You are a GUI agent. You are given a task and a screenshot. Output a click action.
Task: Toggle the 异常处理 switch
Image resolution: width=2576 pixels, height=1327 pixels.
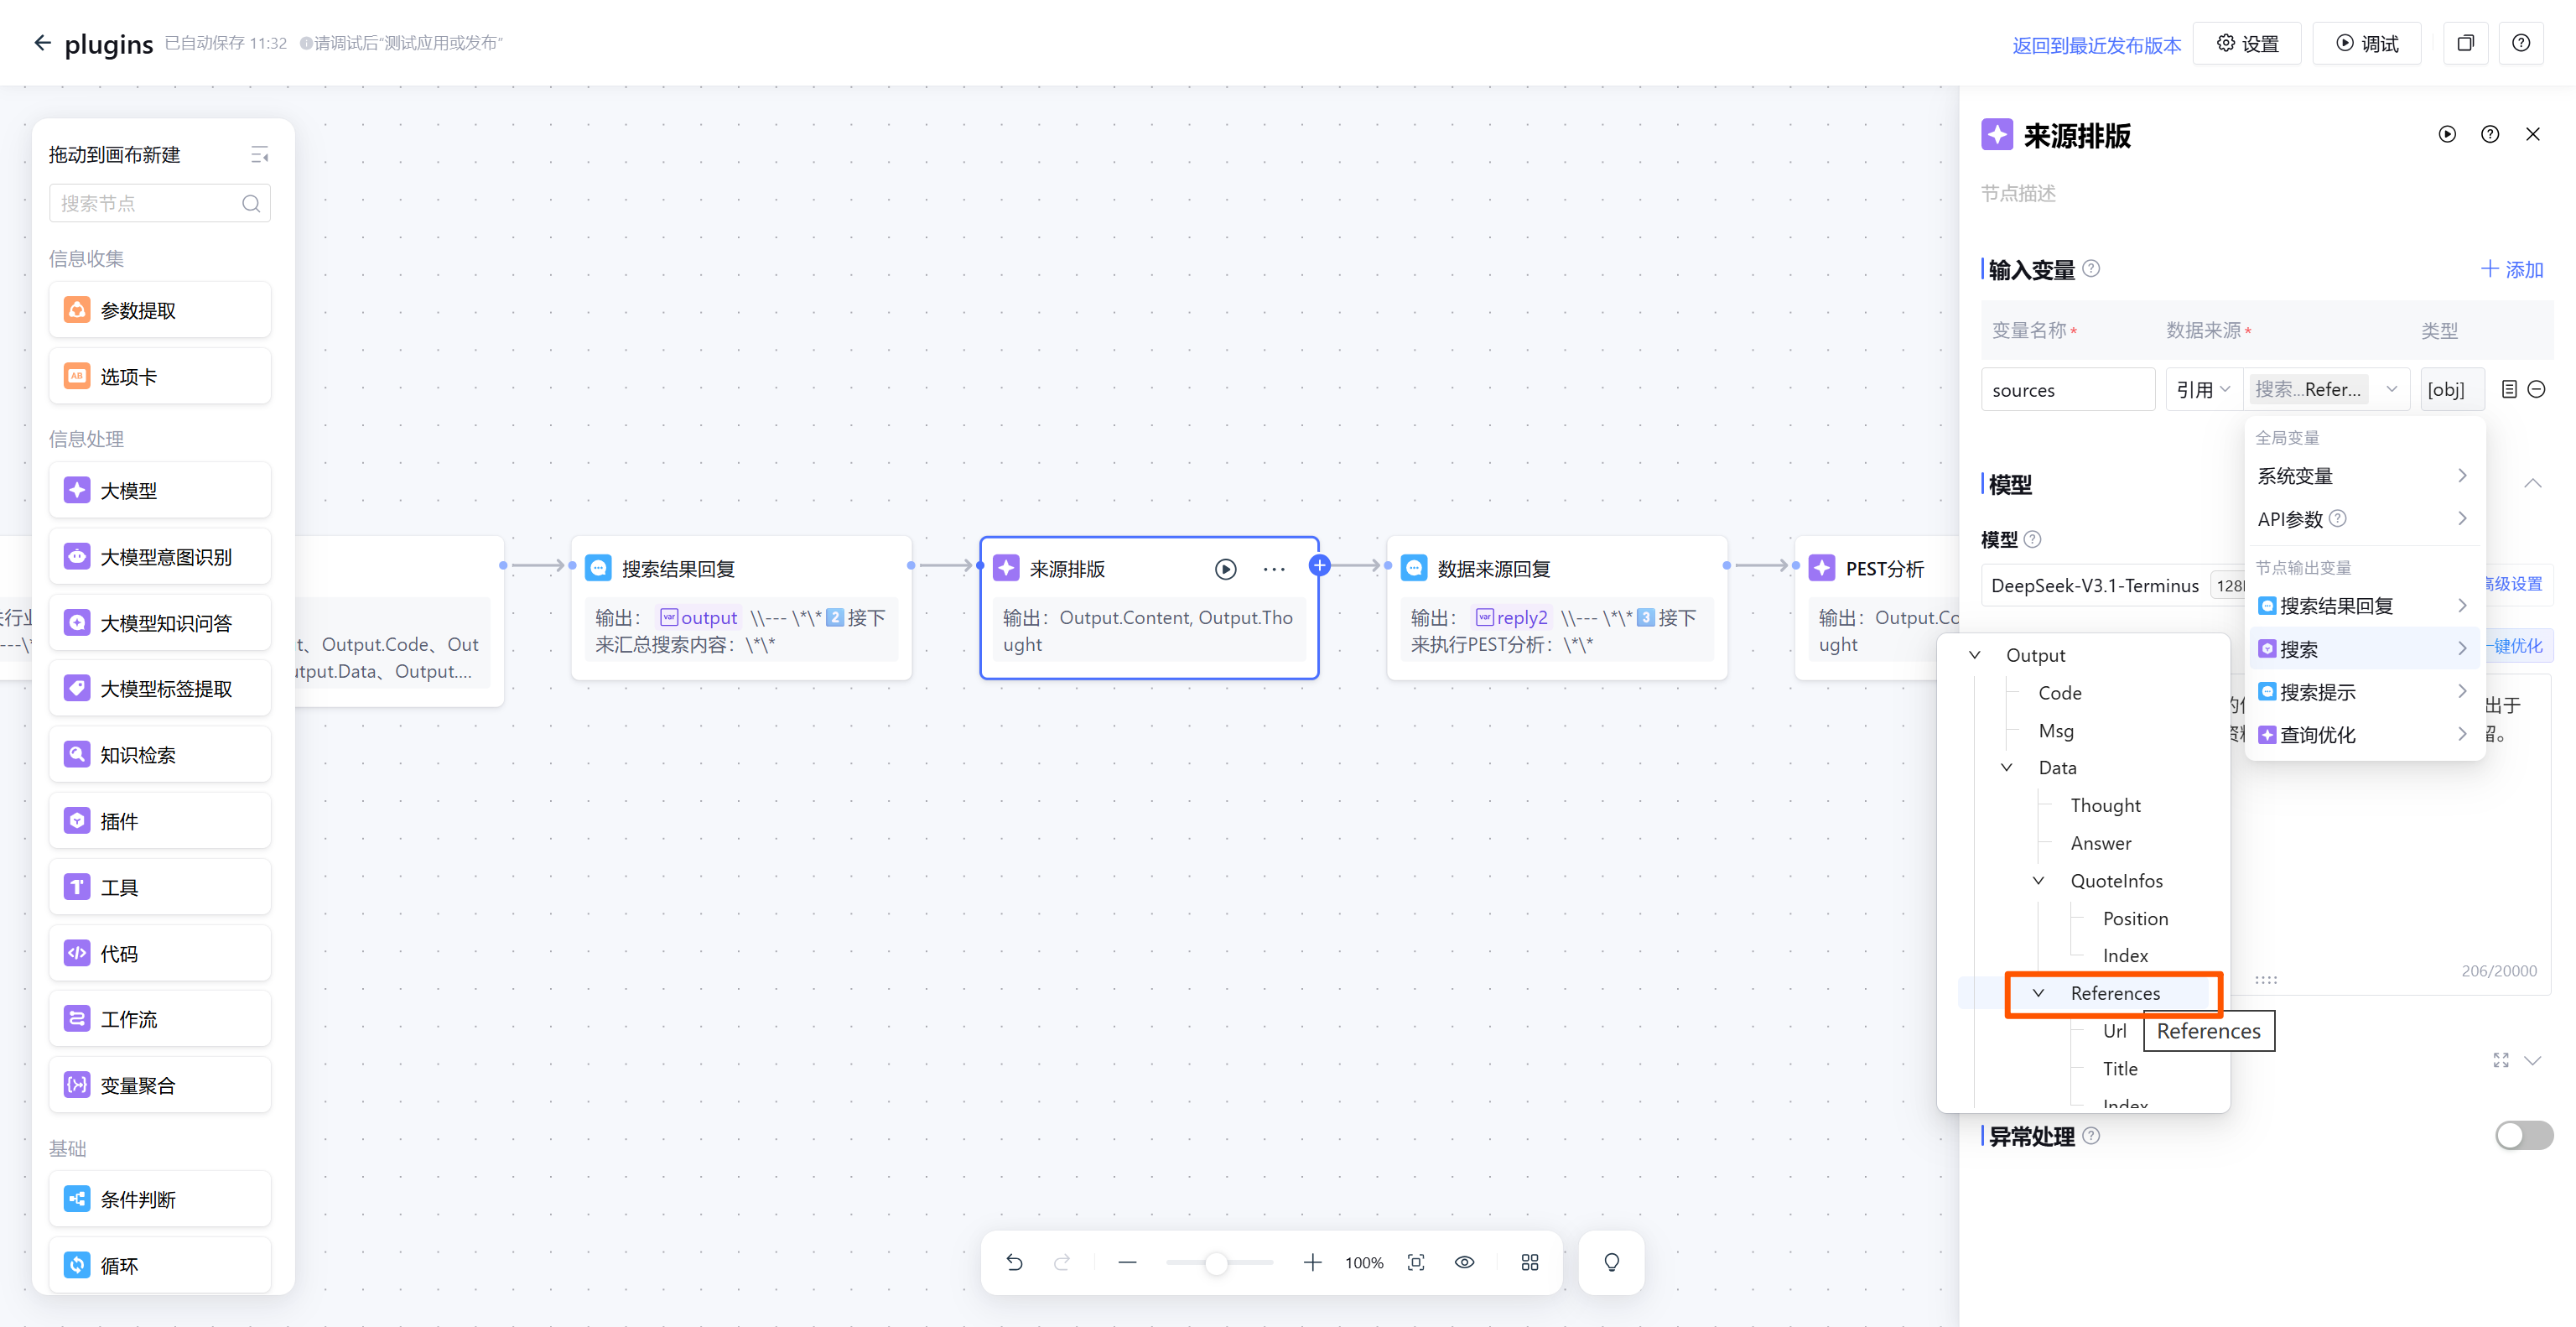click(2523, 1135)
